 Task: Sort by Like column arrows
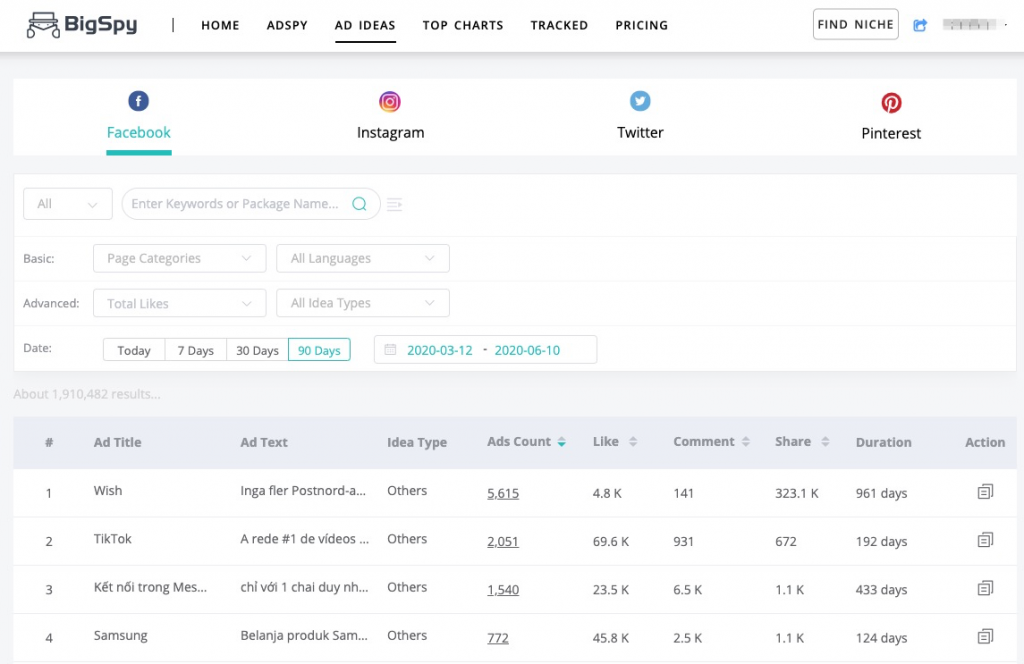coord(633,442)
